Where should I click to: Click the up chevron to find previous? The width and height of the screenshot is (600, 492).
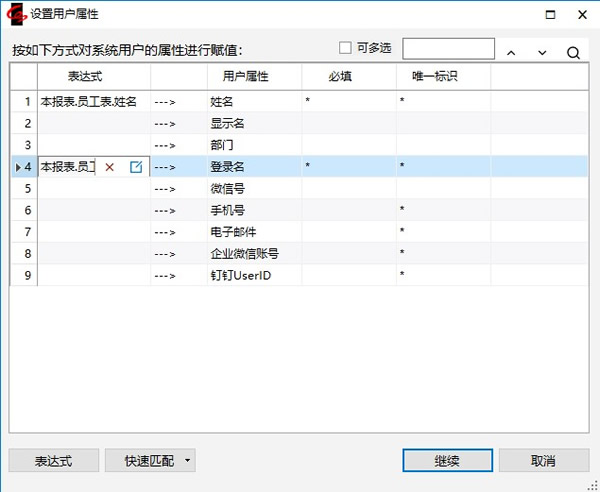pyautogui.click(x=511, y=52)
